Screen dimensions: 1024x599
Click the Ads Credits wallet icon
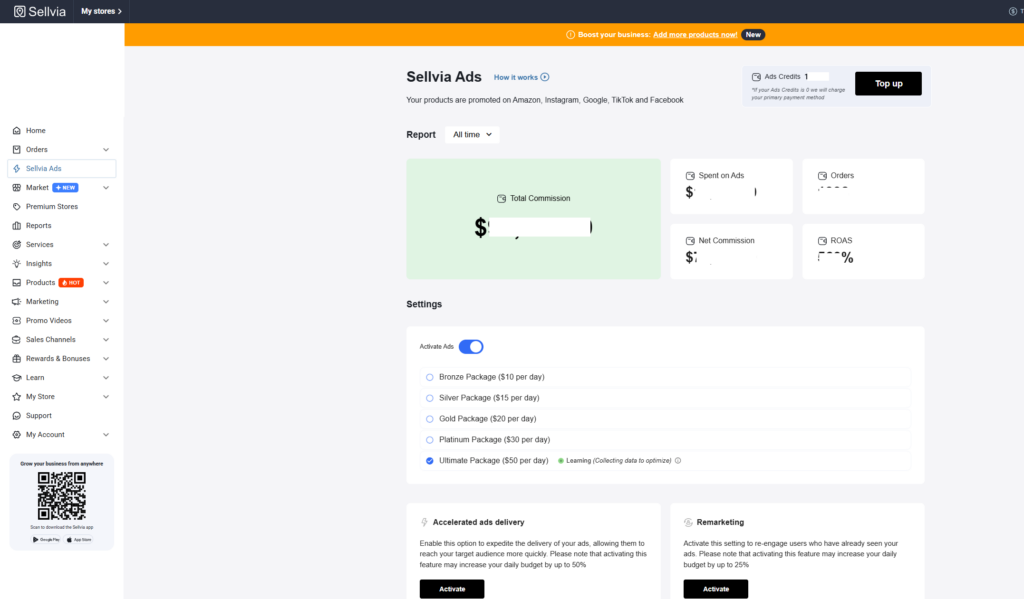coord(756,76)
